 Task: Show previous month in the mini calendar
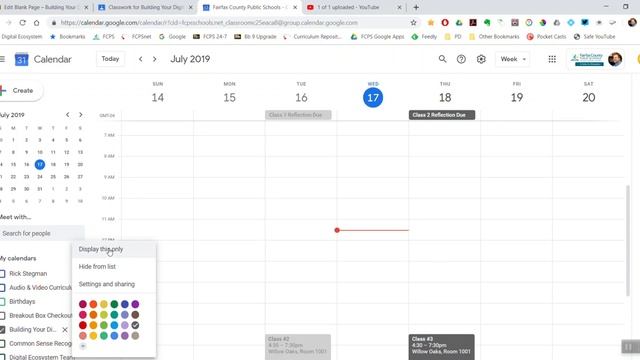(68, 115)
